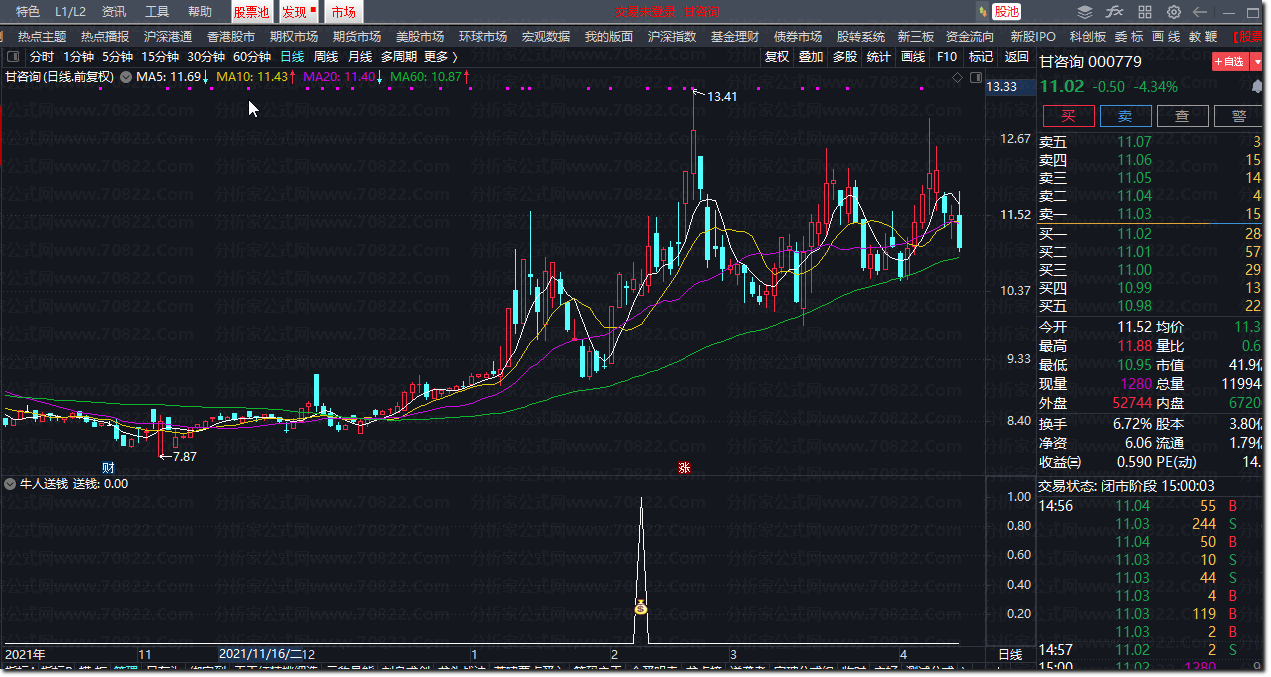Screen dimensions: 1271x677
Task: Click the back arrow icon in title bar
Action: point(1201,12)
